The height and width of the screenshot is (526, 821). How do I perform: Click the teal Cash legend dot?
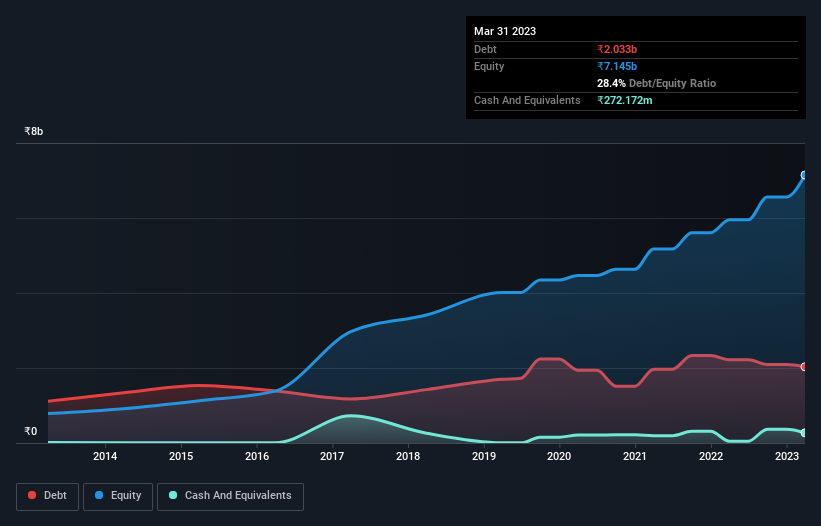[173, 495]
